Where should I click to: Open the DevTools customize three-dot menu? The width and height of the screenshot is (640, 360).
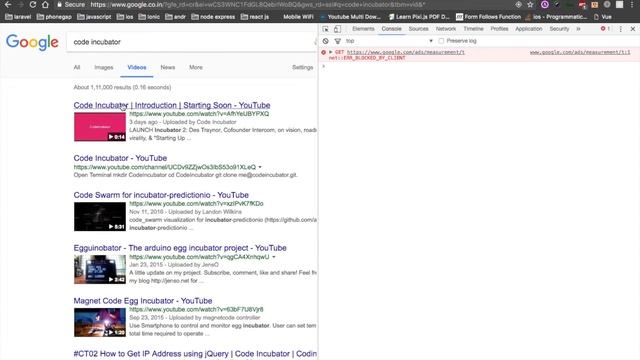620,29
